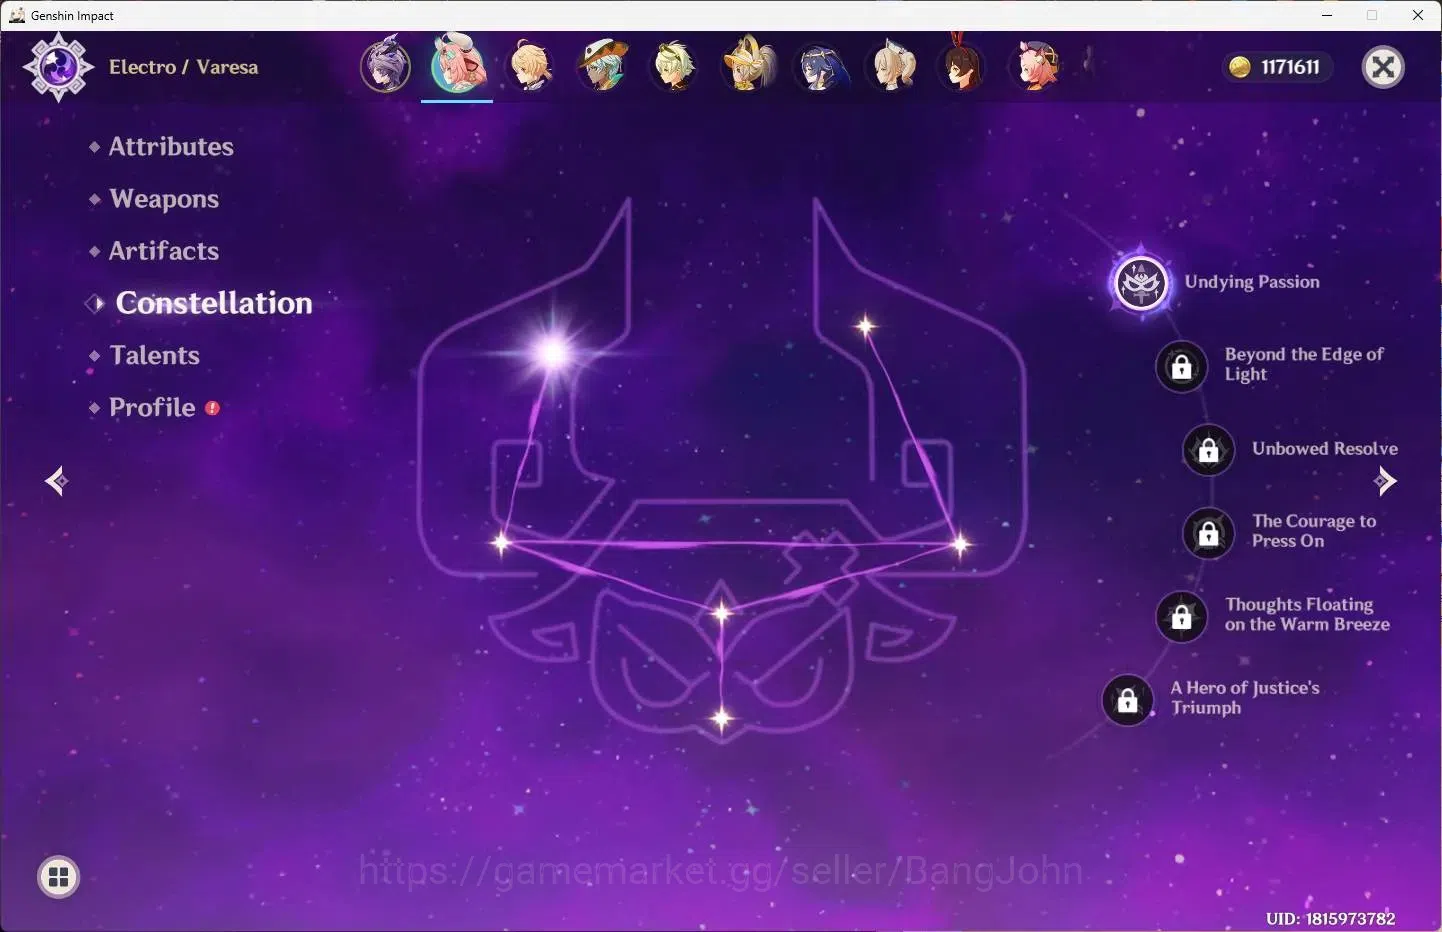Go to the previous character with the left arrow
This screenshot has height=932, width=1442.
(x=56, y=481)
